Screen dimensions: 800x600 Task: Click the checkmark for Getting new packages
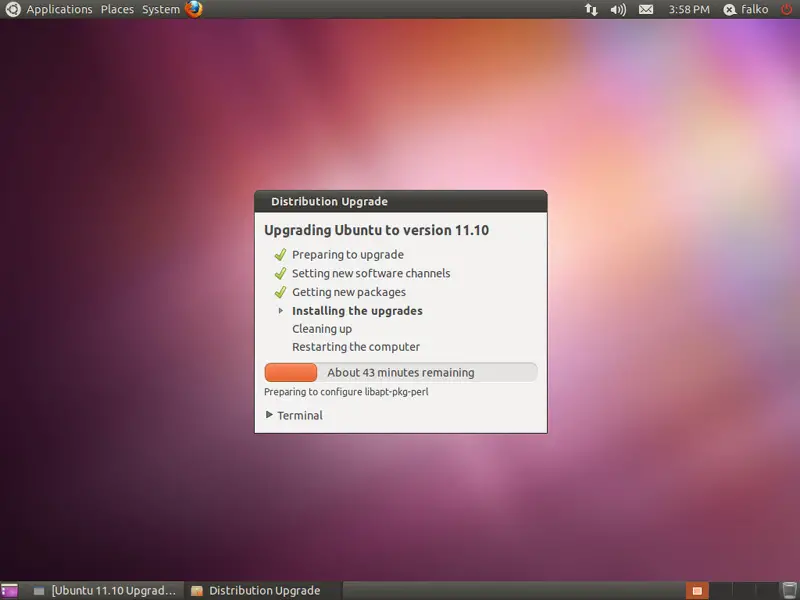pyautogui.click(x=280, y=292)
